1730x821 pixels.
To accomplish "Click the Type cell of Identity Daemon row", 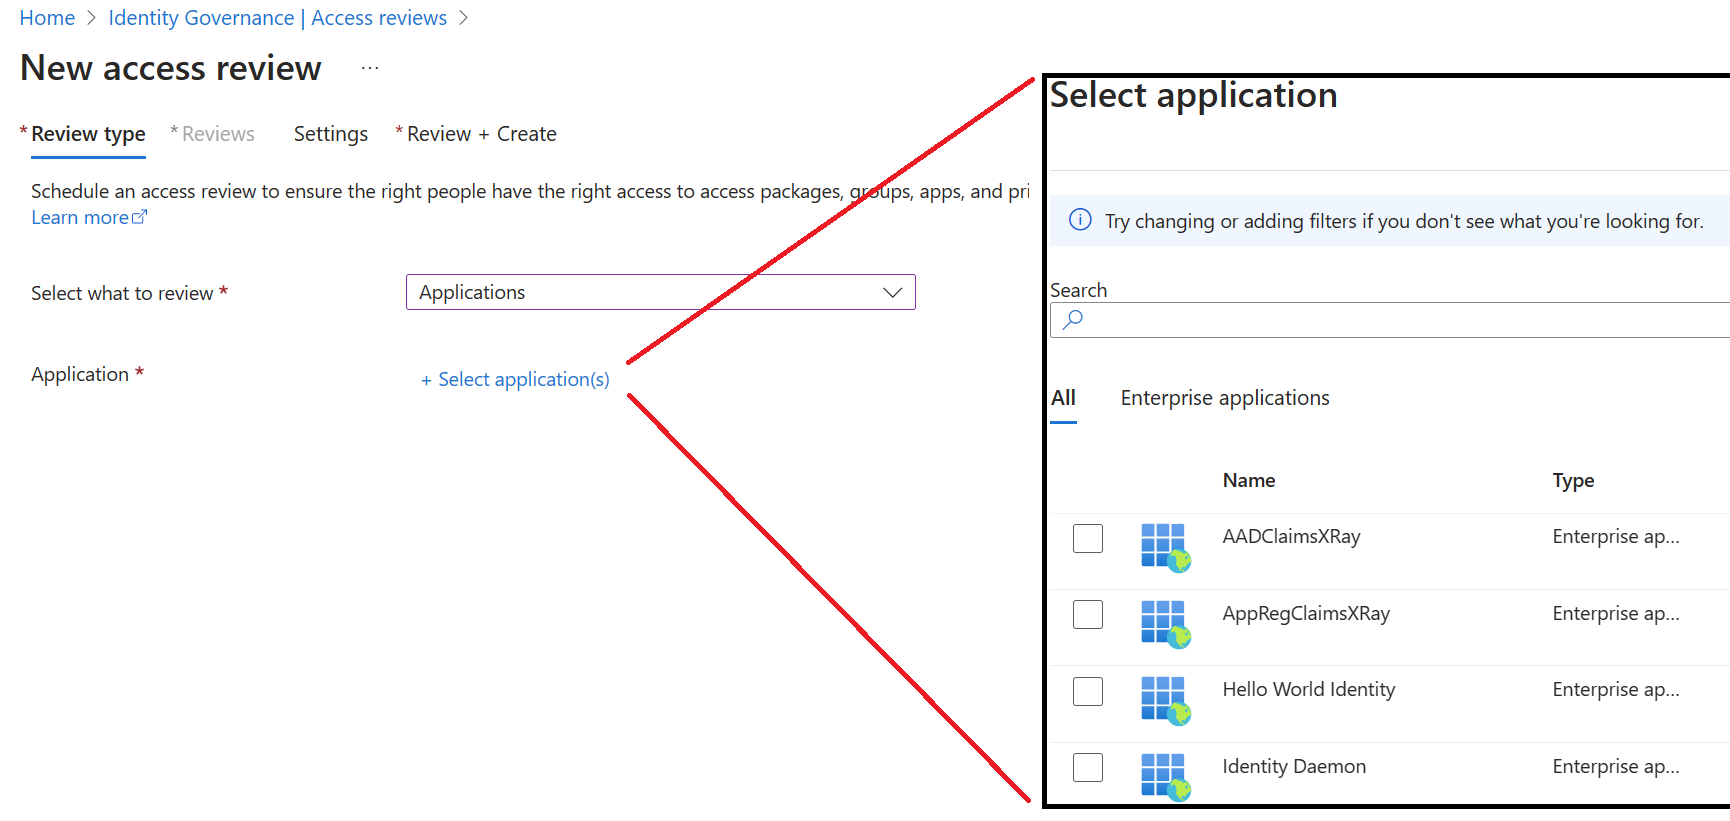I will tap(1616, 766).
